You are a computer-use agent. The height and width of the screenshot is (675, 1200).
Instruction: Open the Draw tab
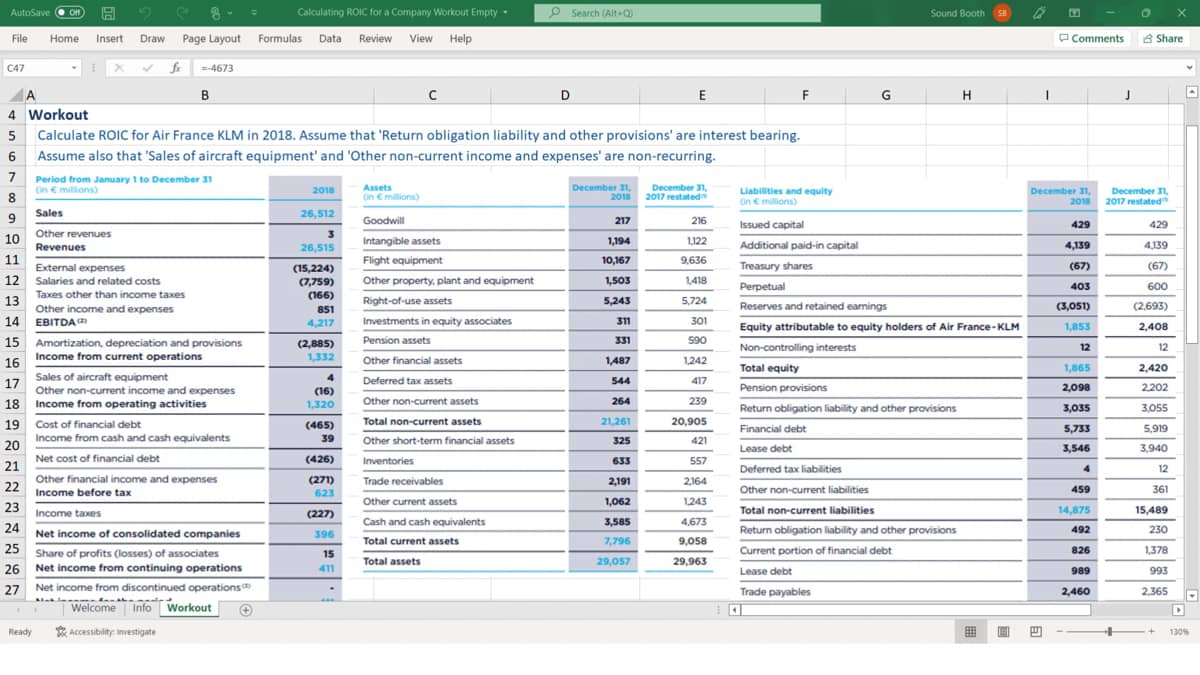click(x=152, y=38)
